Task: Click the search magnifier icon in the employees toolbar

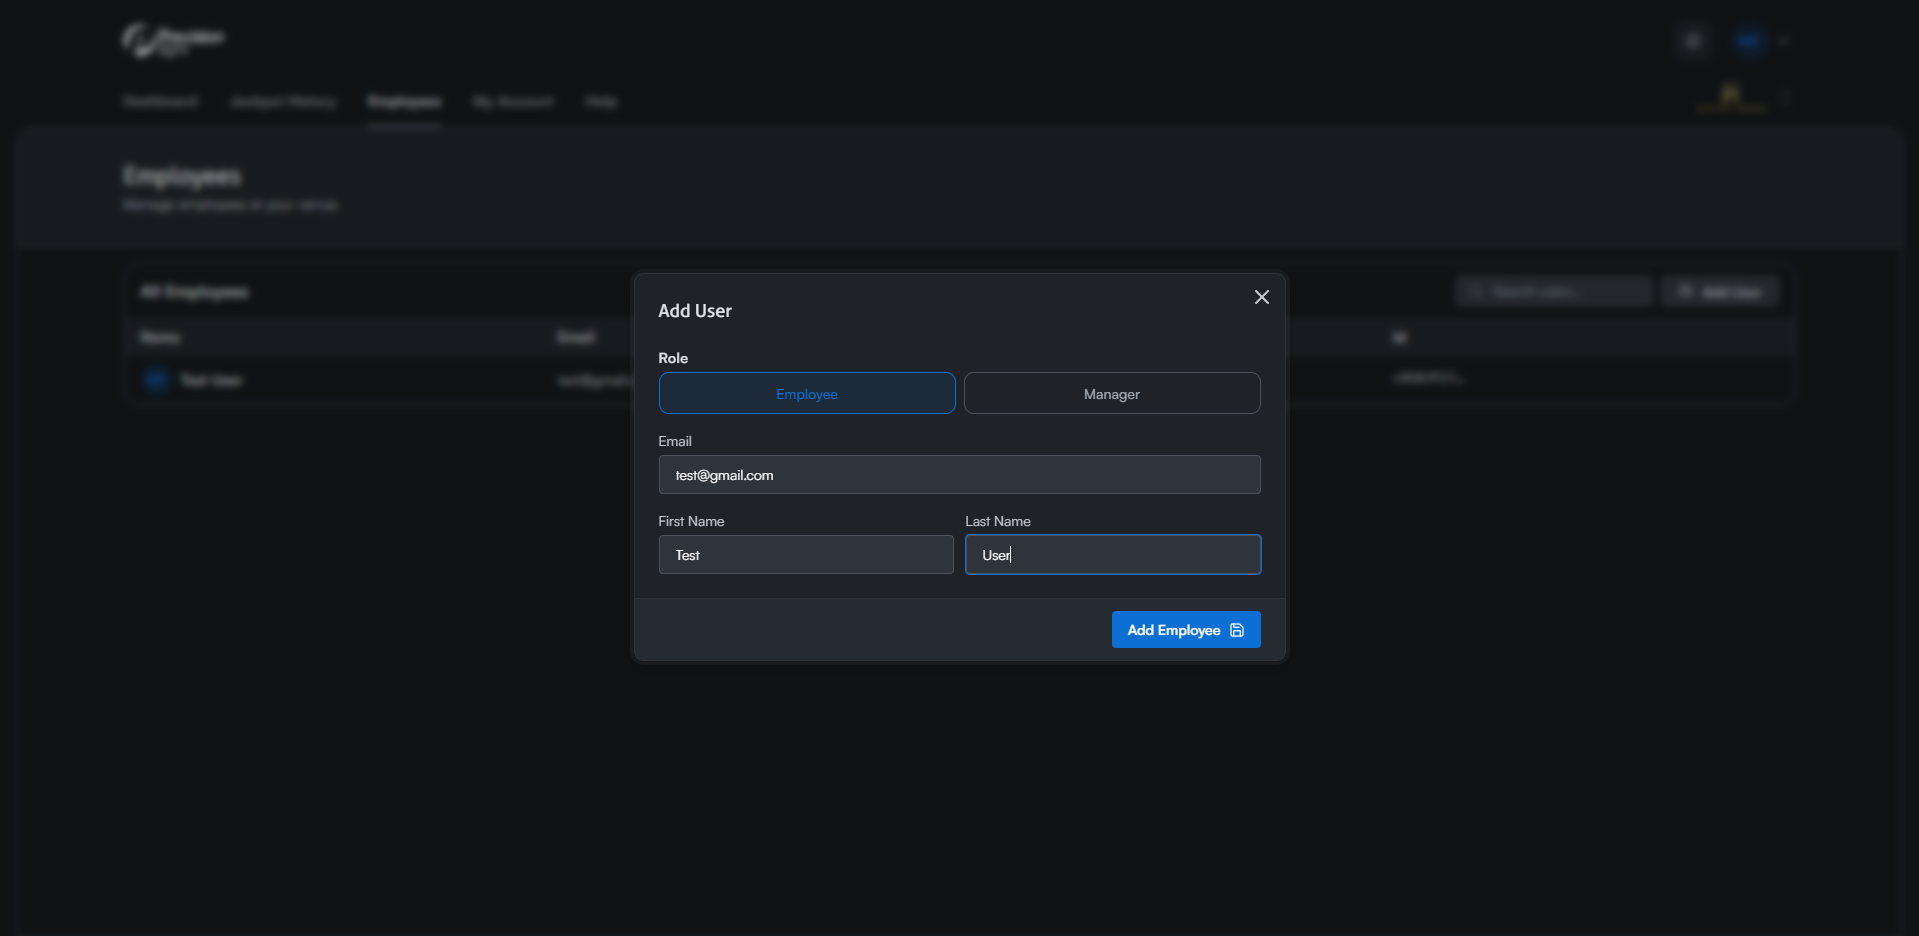Action: [1476, 291]
